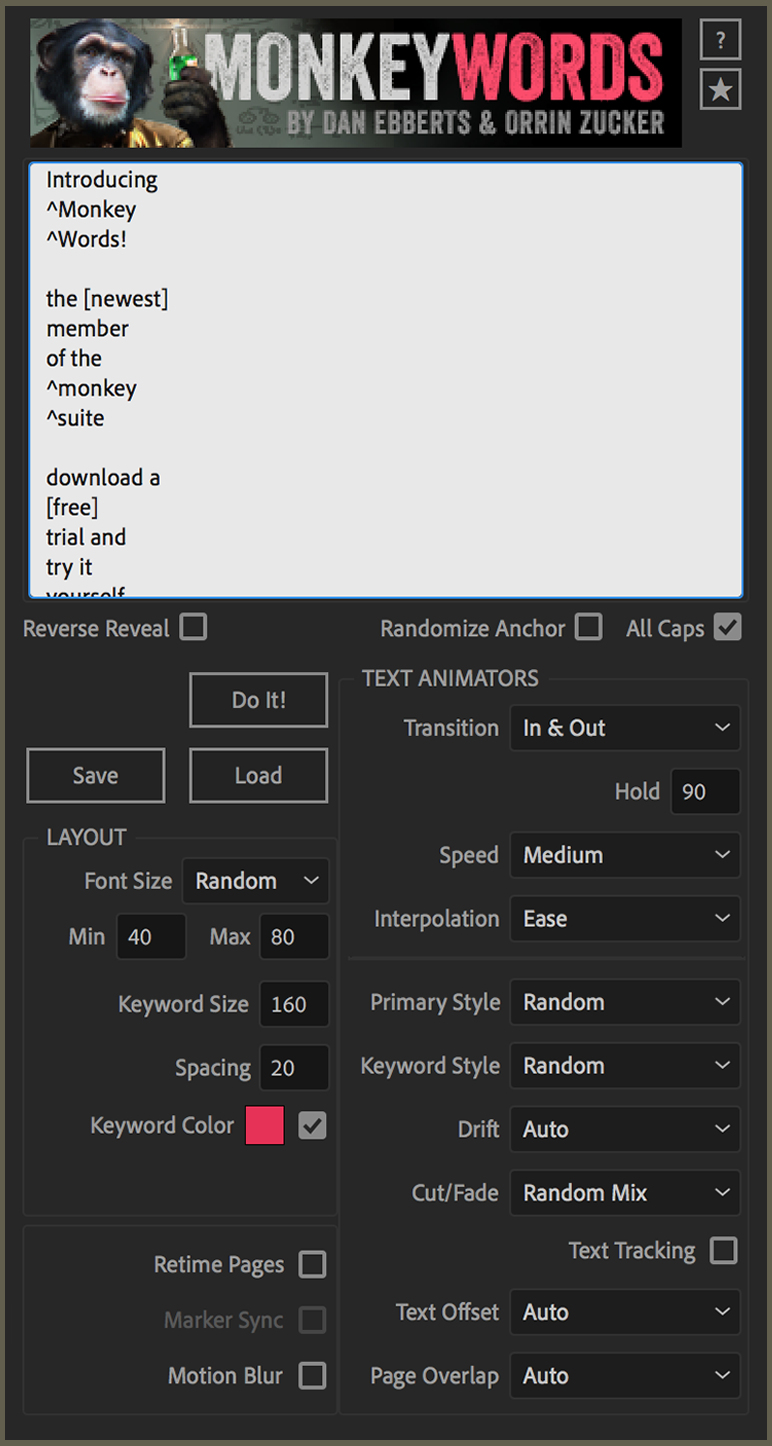
Task: Click the Hold value field
Action: pos(705,792)
